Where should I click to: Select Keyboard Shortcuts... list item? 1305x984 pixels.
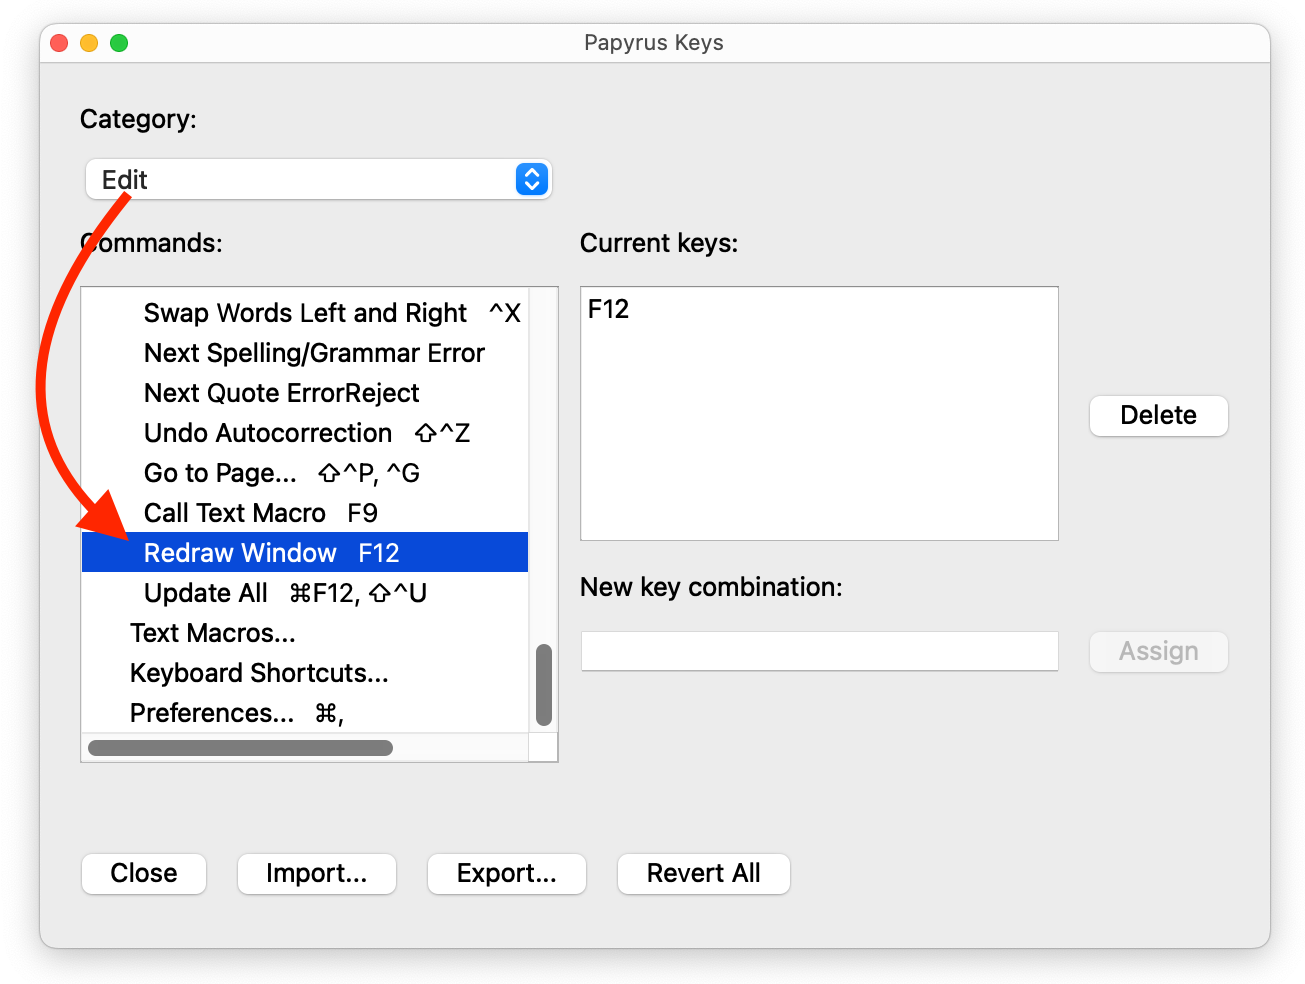pos(305,673)
